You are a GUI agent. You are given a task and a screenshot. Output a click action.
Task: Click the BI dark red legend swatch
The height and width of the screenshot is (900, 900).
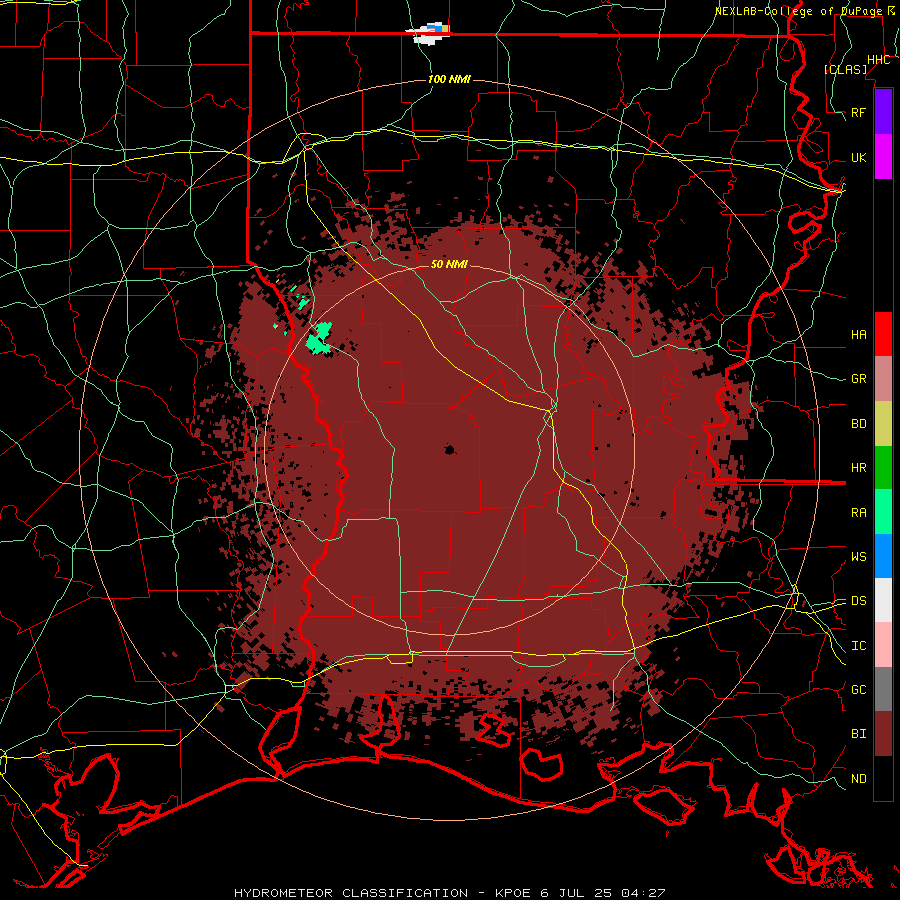[883, 734]
